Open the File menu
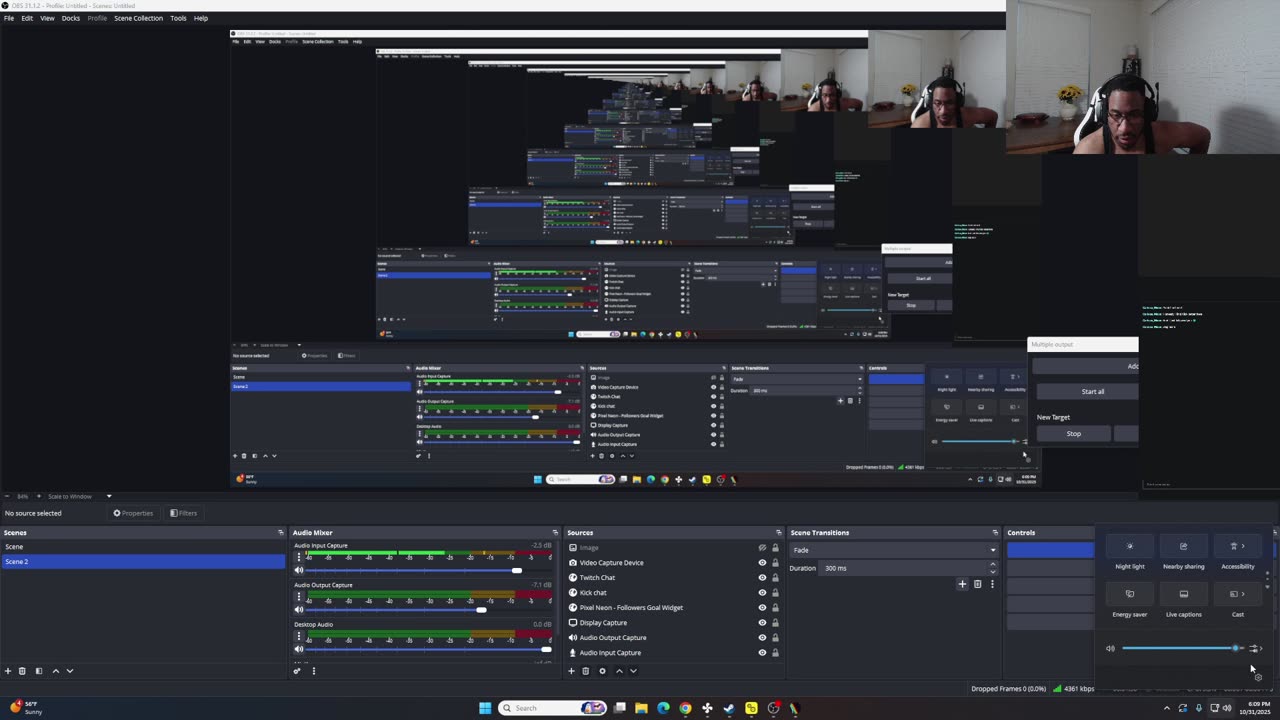Screen dimensions: 1280x720 [9, 18]
